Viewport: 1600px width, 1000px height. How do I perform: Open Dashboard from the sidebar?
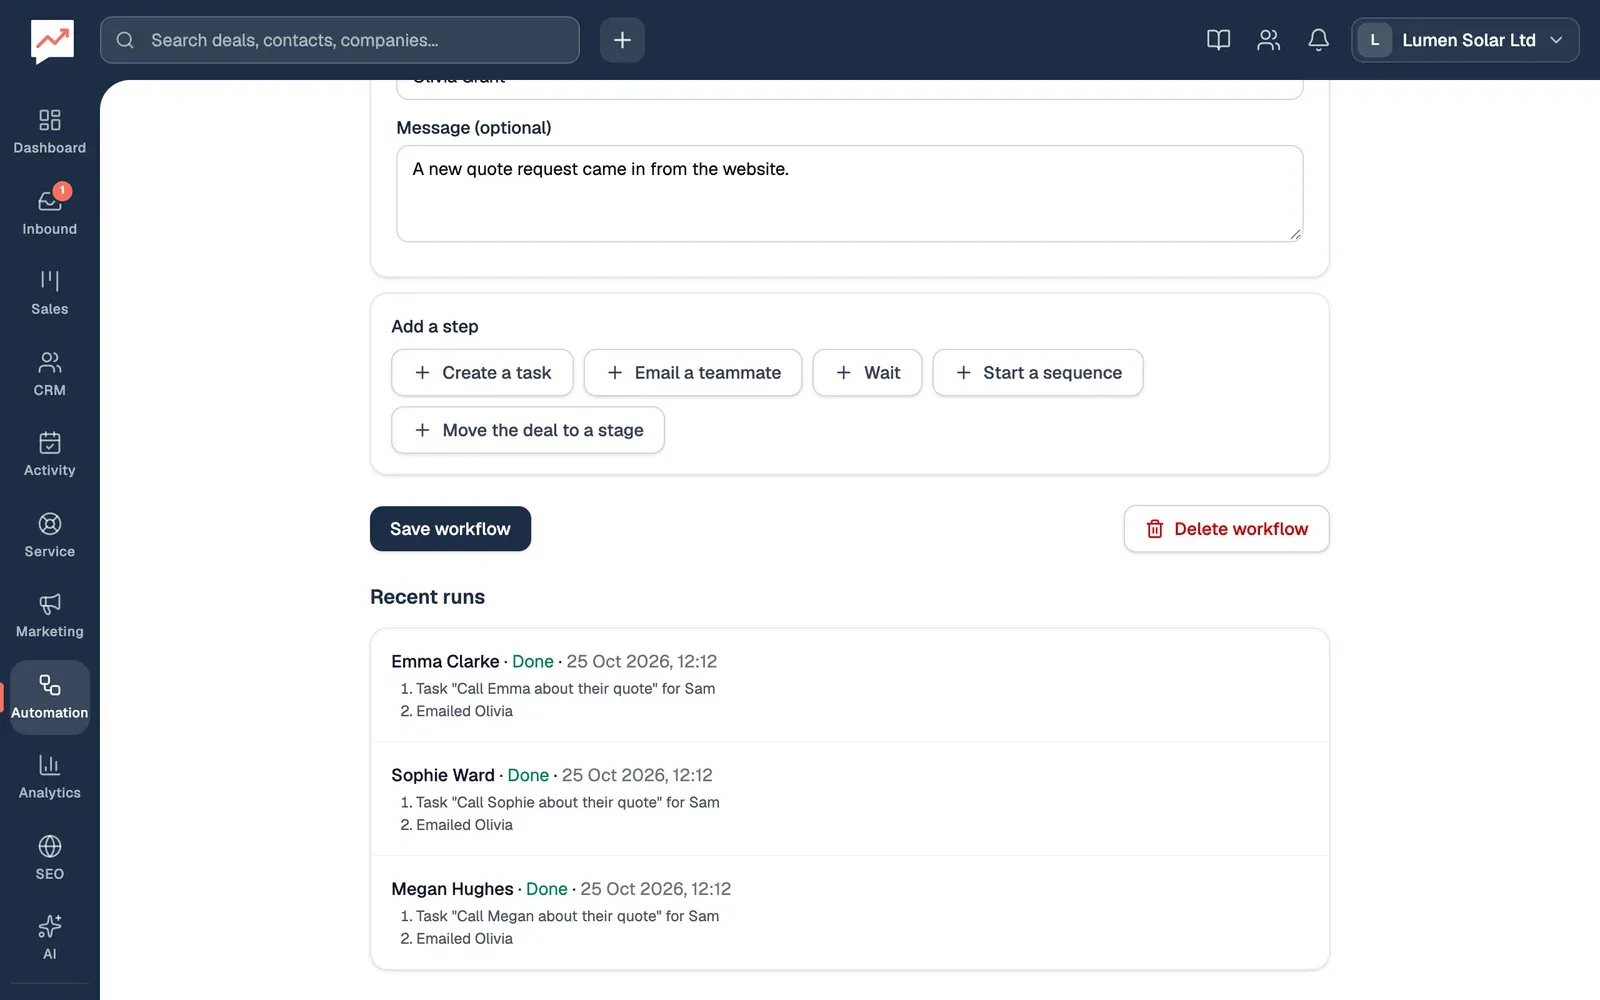pyautogui.click(x=50, y=132)
